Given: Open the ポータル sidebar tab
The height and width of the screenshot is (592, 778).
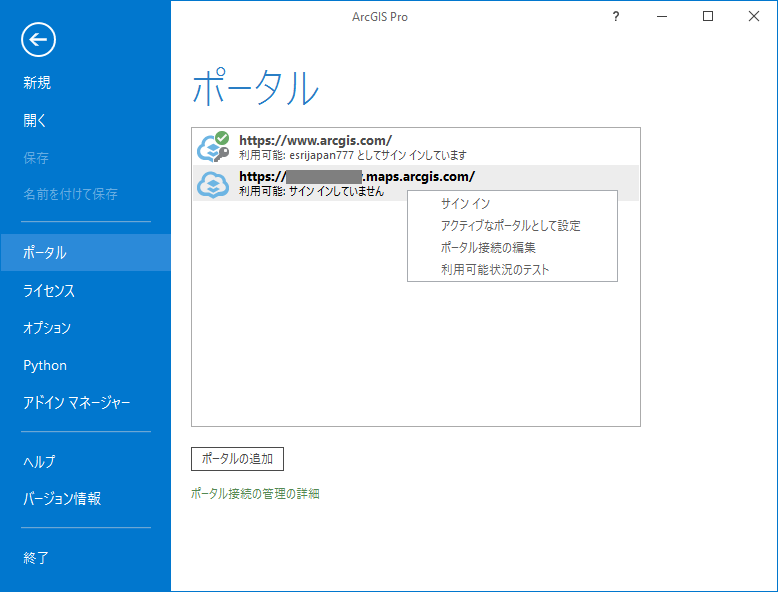Looking at the screenshot, I should pos(85,253).
